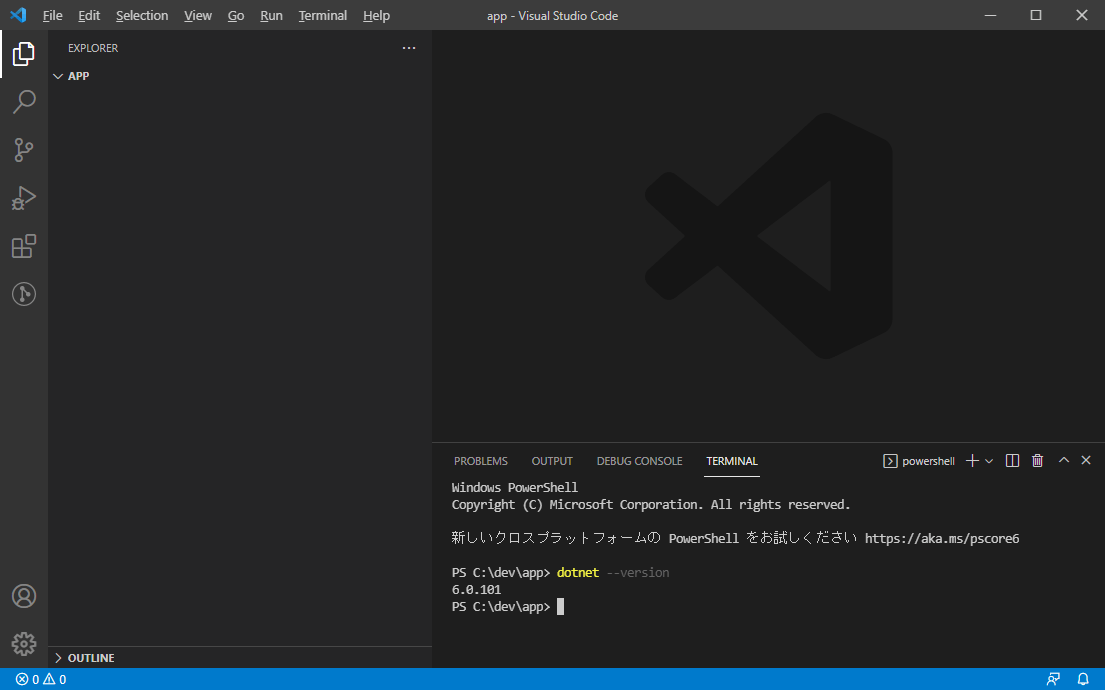
Task: Open the Git Graph icon in activity bar
Action: 24,294
